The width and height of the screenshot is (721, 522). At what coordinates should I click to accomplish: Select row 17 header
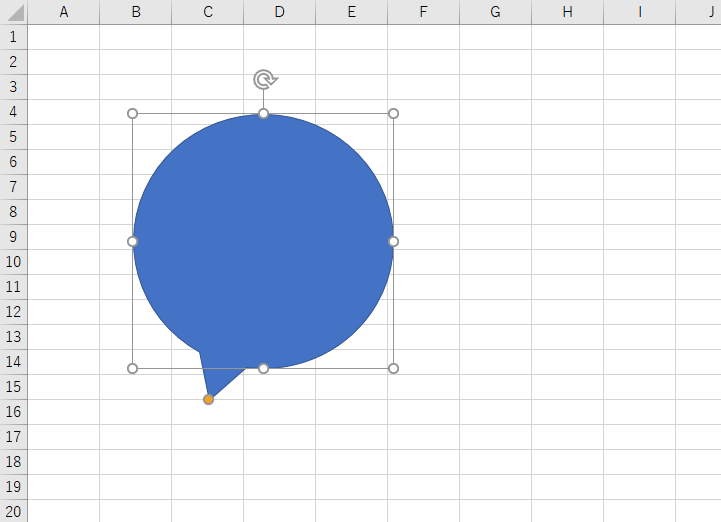pyautogui.click(x=13, y=437)
